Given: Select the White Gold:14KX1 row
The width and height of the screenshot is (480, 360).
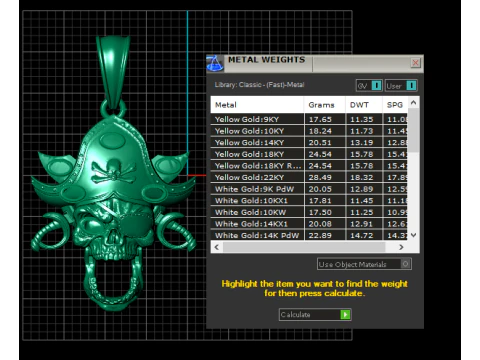Looking at the screenshot, I should pyautogui.click(x=309, y=224).
